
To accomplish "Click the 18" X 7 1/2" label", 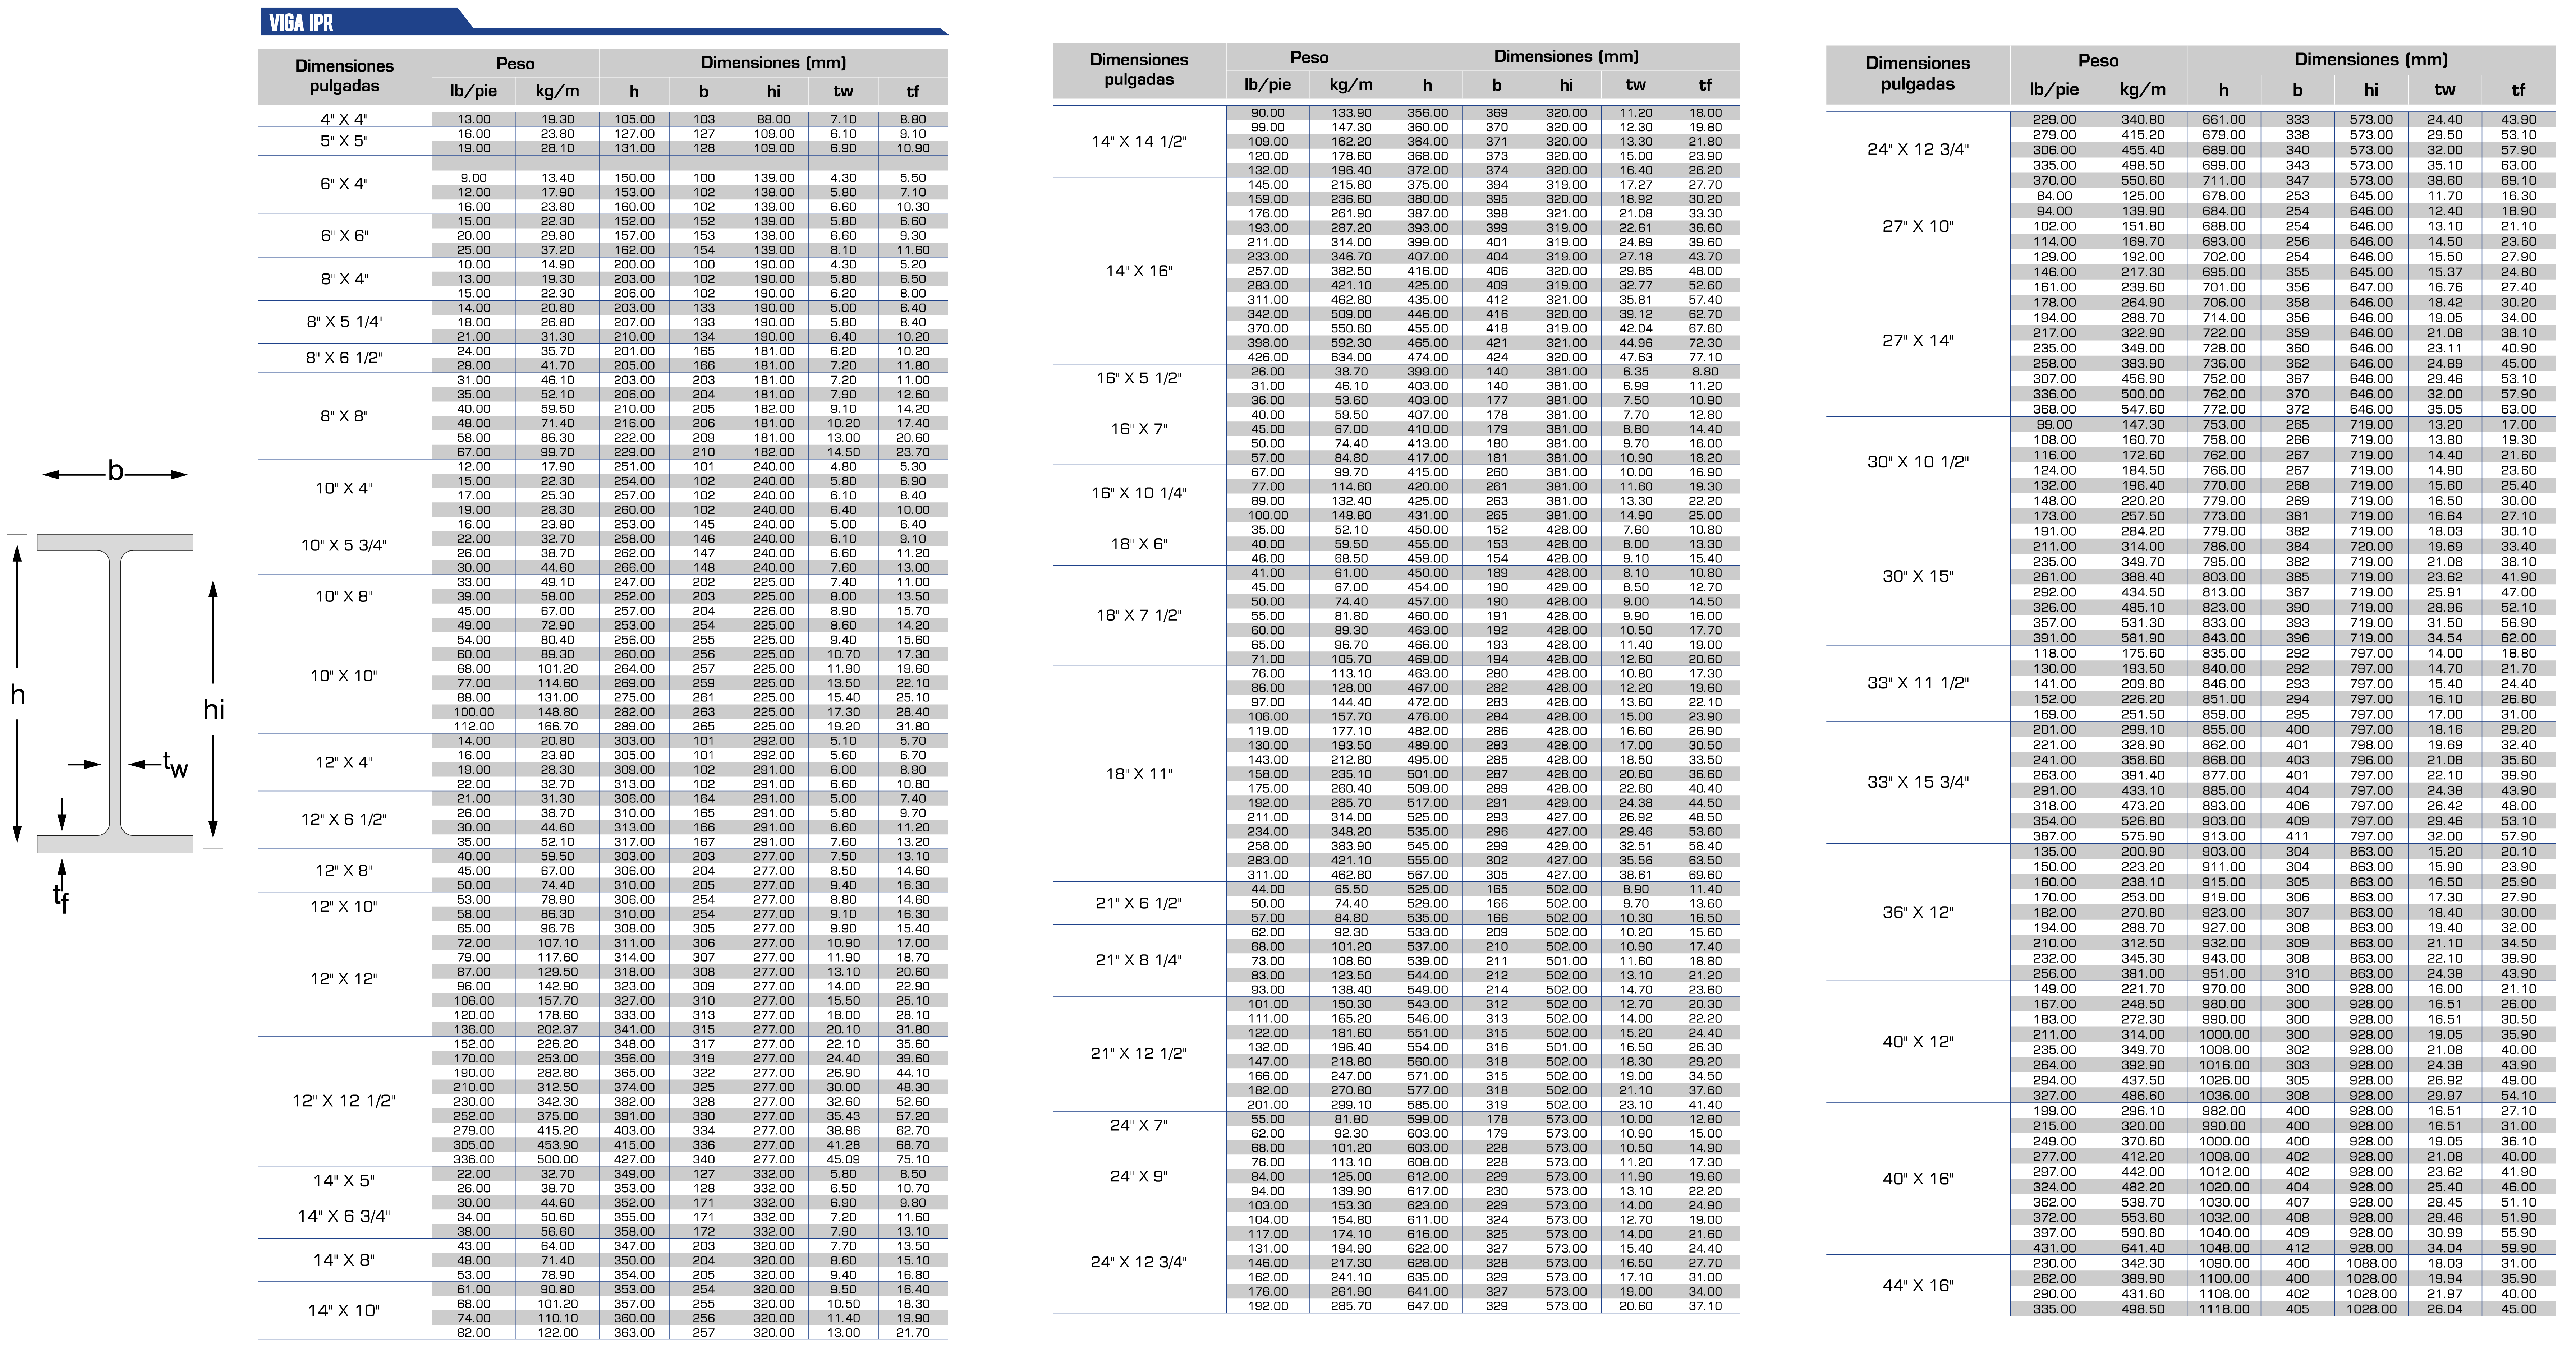I will tap(1139, 615).
